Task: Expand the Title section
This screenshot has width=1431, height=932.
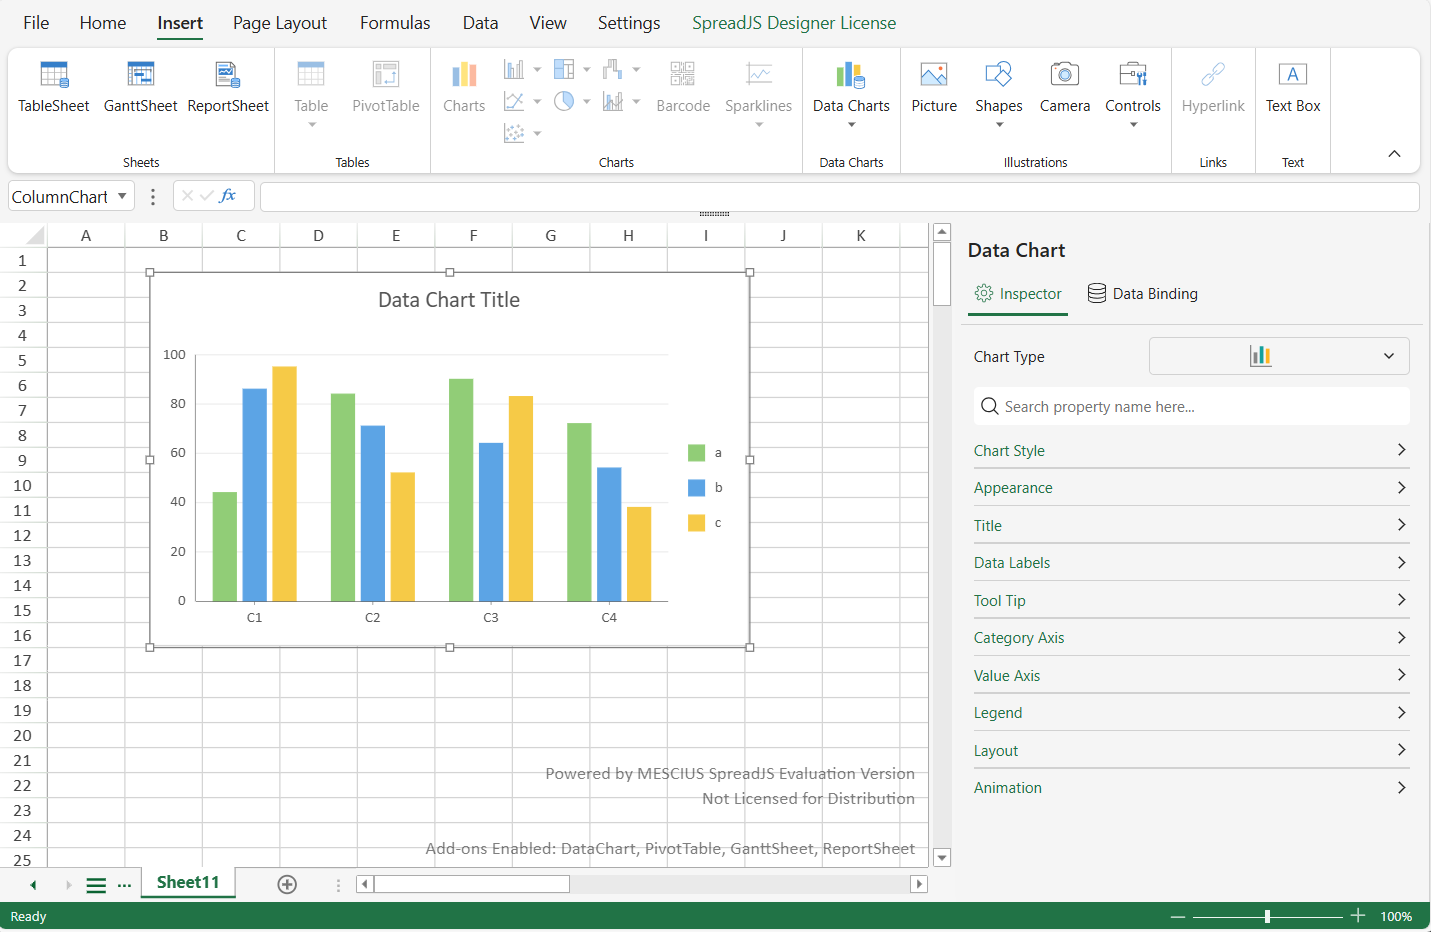Action: pos(1191,525)
